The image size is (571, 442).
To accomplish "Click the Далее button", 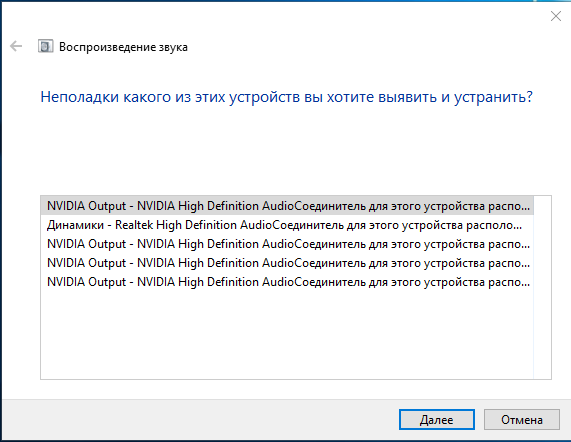I will 437,419.
